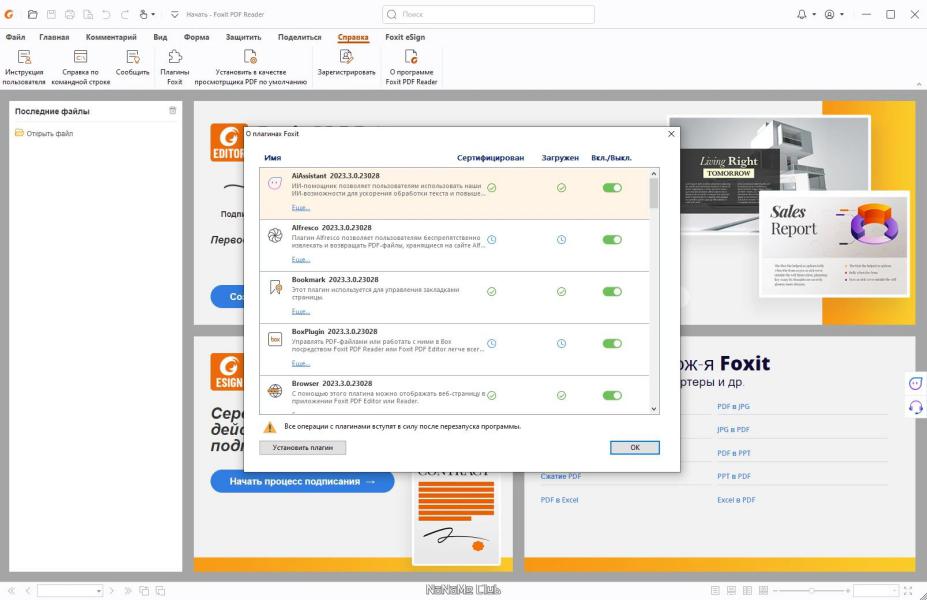Image resolution: width=927 pixels, height=600 pixels.
Task: Disable the AiAssistant plugin toggle
Action: [612, 188]
